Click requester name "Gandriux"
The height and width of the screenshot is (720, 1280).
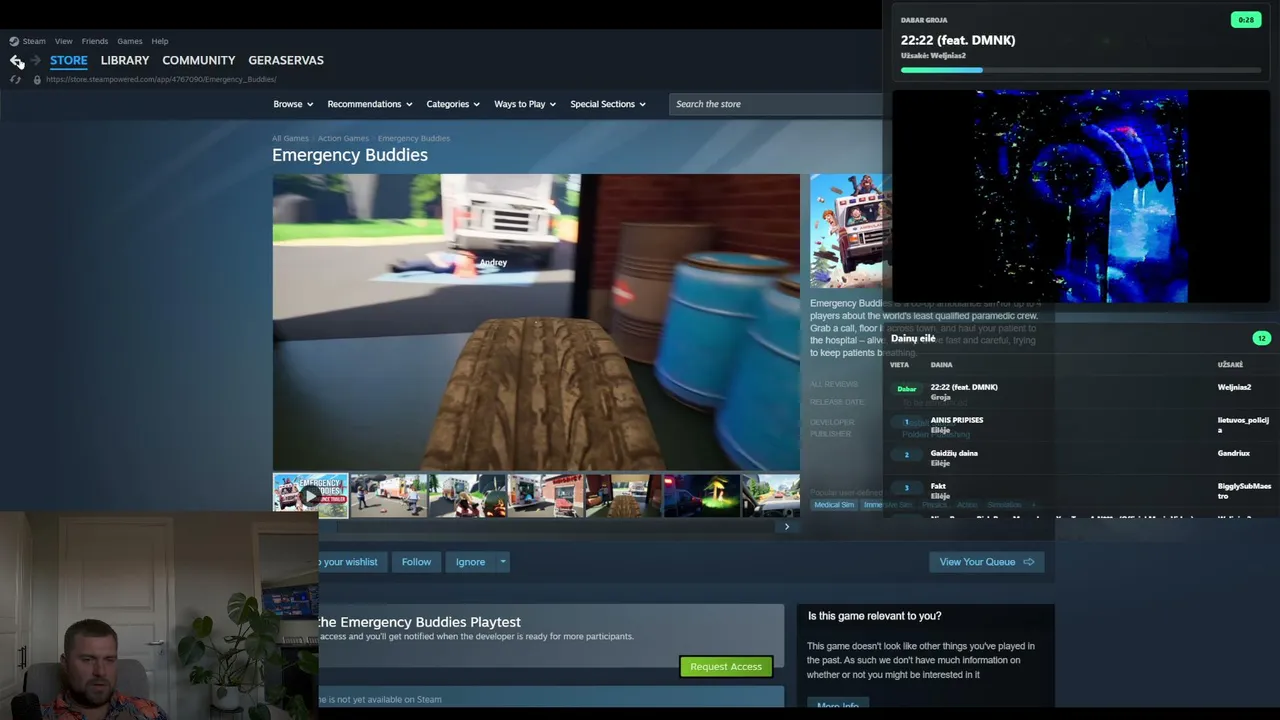pyautogui.click(x=1234, y=453)
